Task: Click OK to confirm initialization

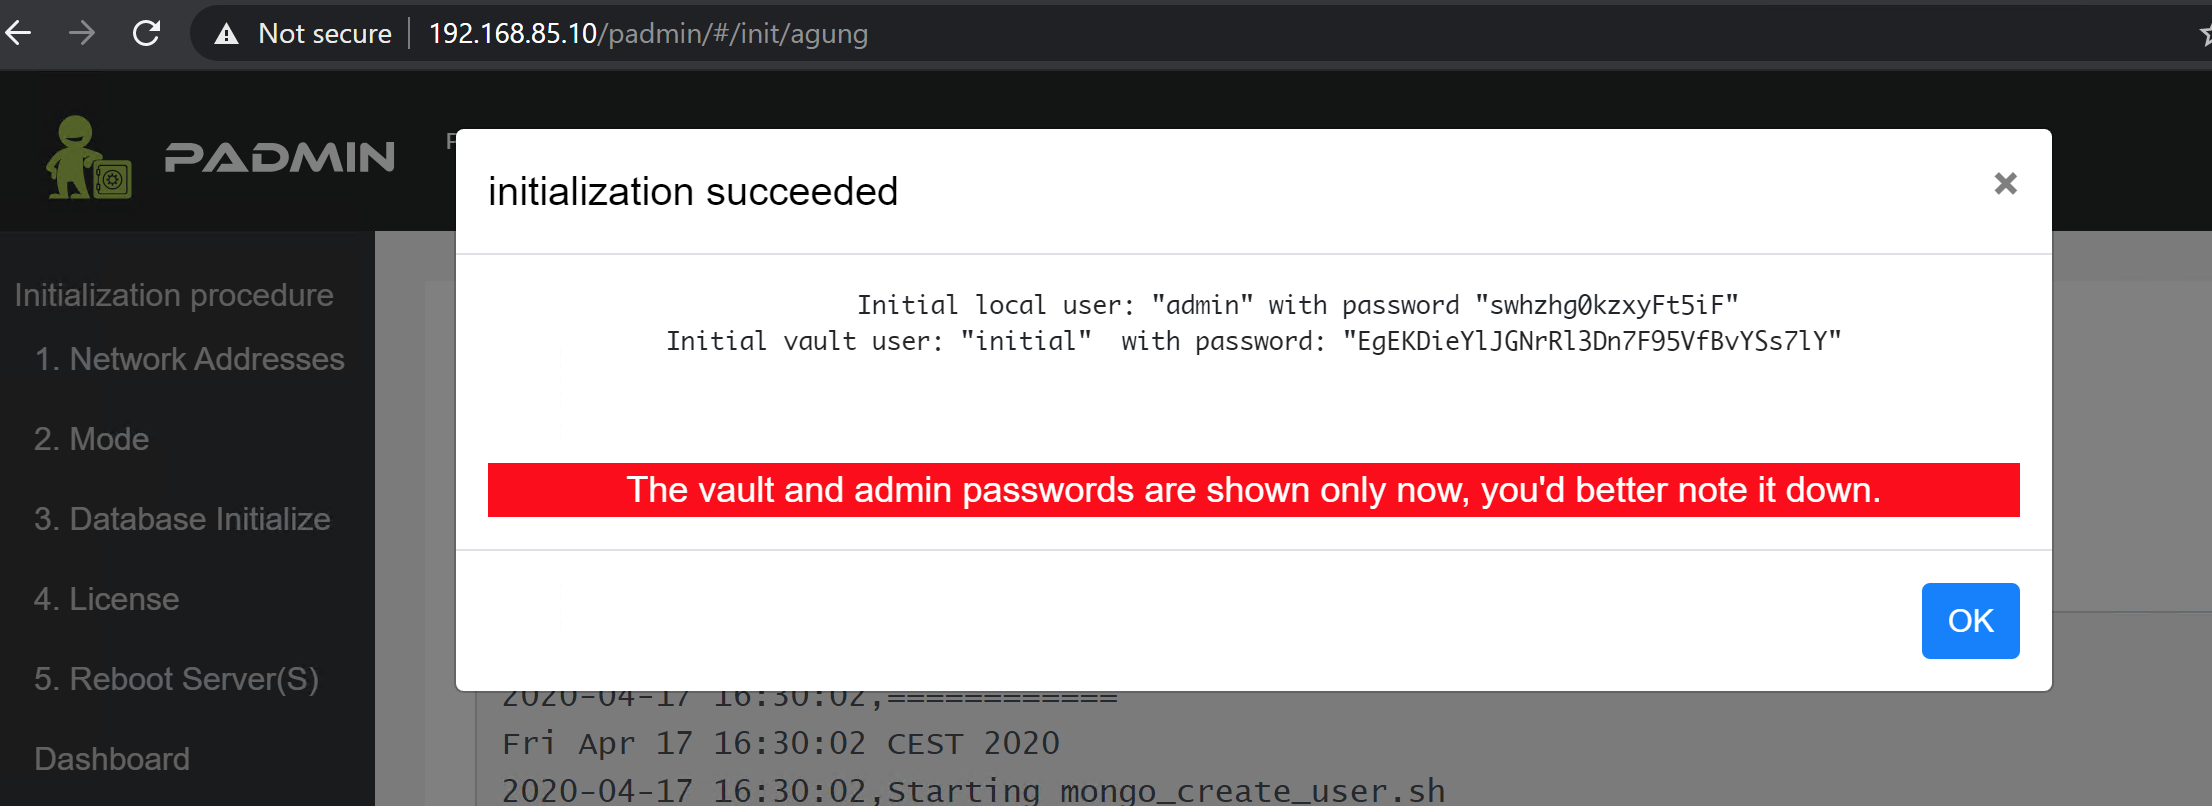Action: coord(1970,621)
